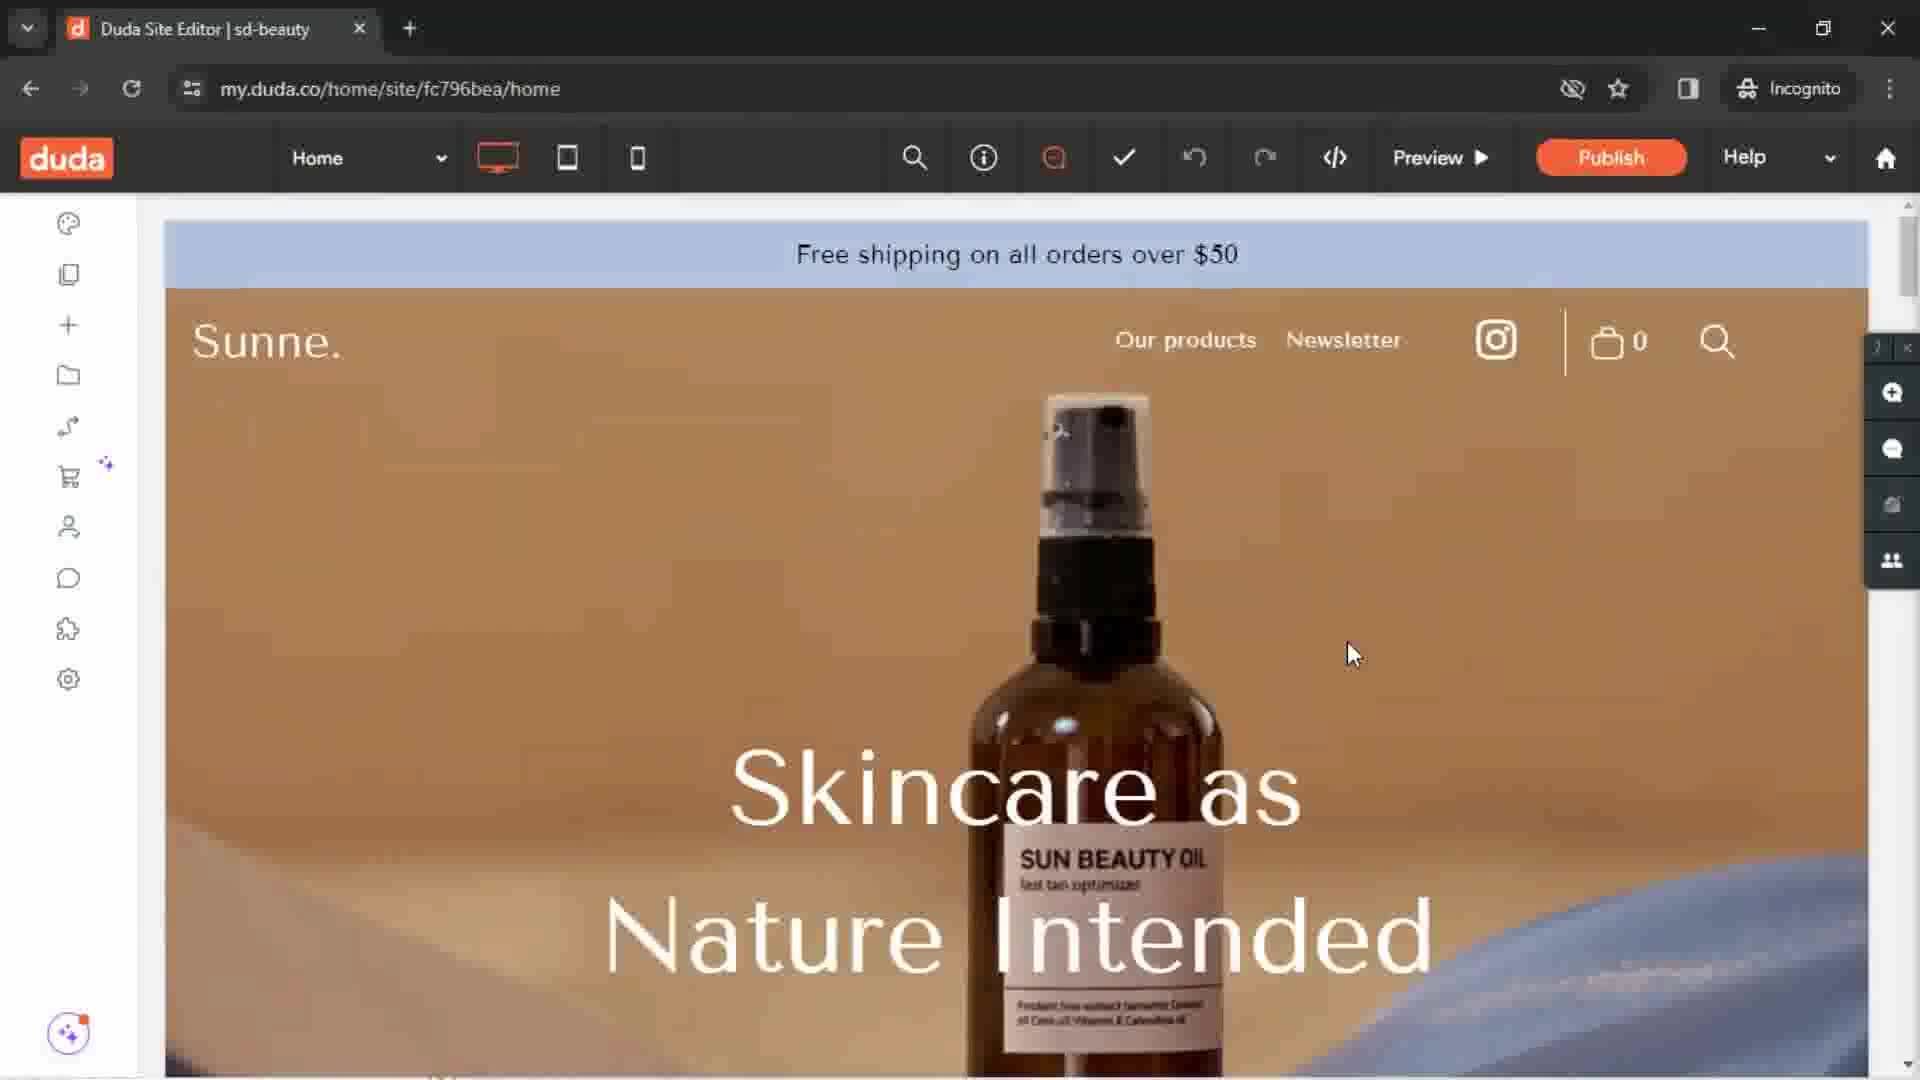The image size is (1920, 1080).
Task: Open the Design theme palette panel
Action: point(68,223)
